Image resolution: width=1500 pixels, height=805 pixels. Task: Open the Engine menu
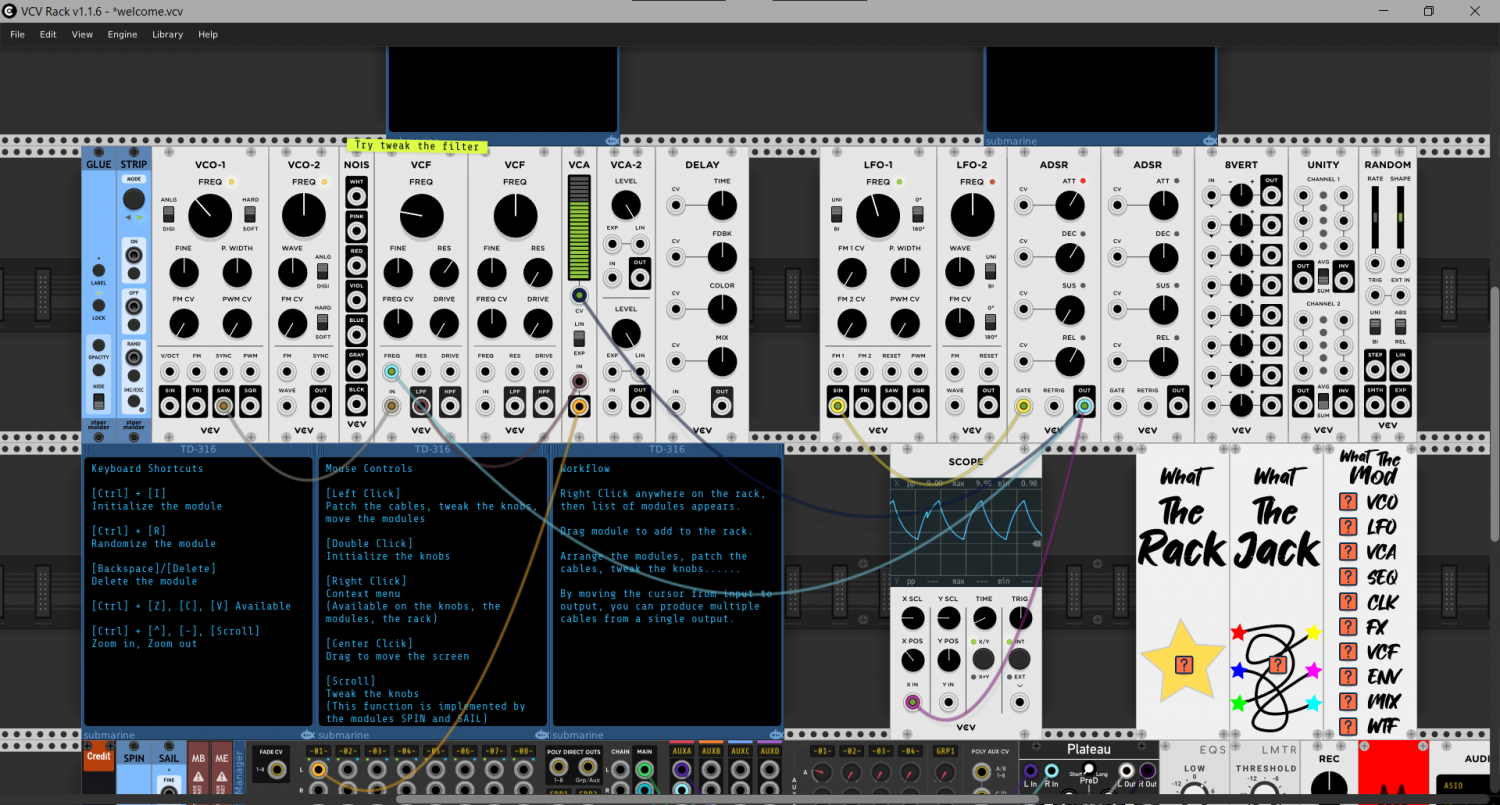[x=122, y=34]
